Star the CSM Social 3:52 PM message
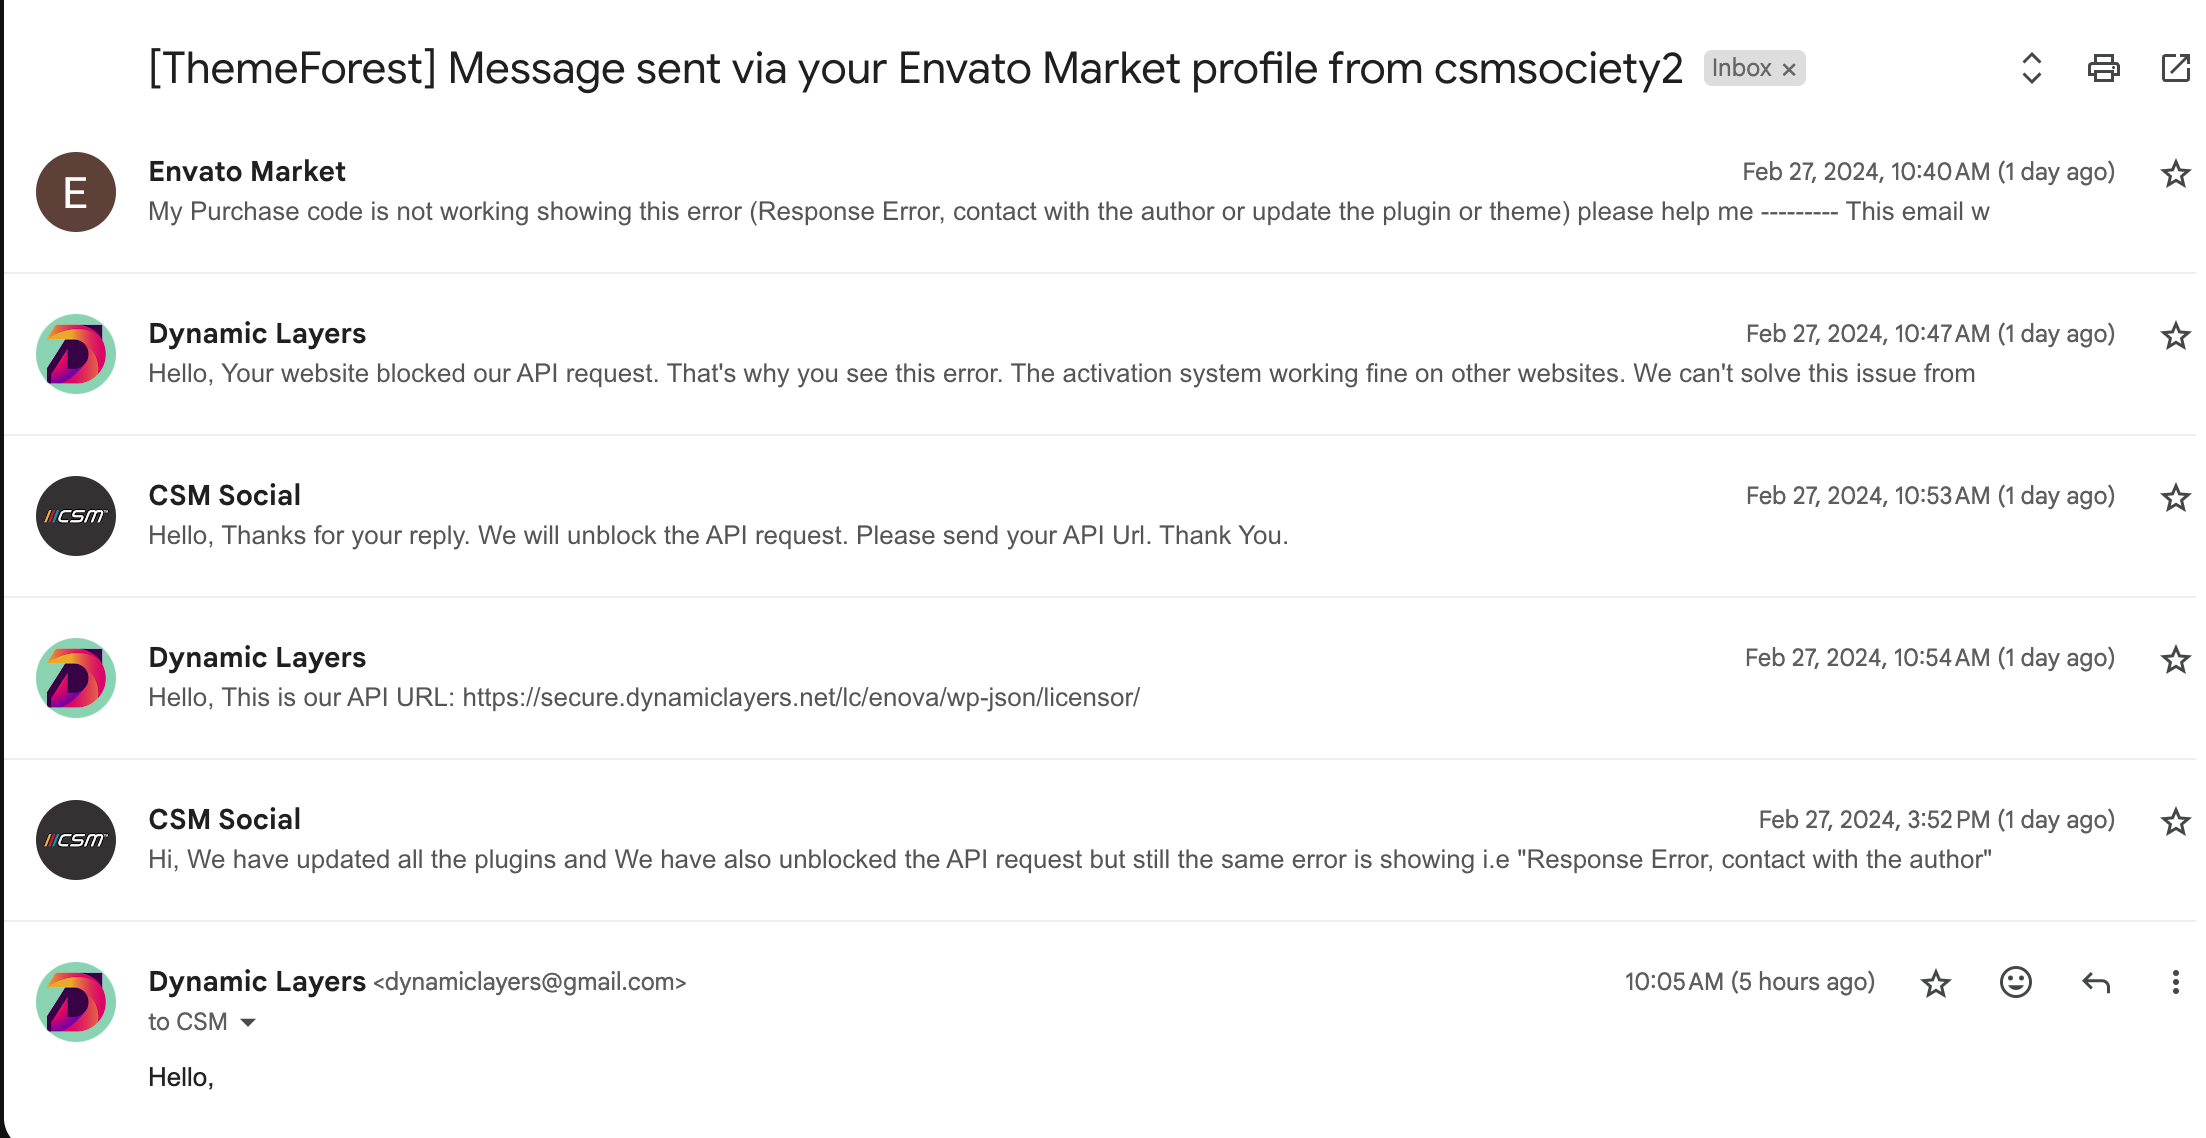The height and width of the screenshot is (1138, 2206). (x=2175, y=822)
